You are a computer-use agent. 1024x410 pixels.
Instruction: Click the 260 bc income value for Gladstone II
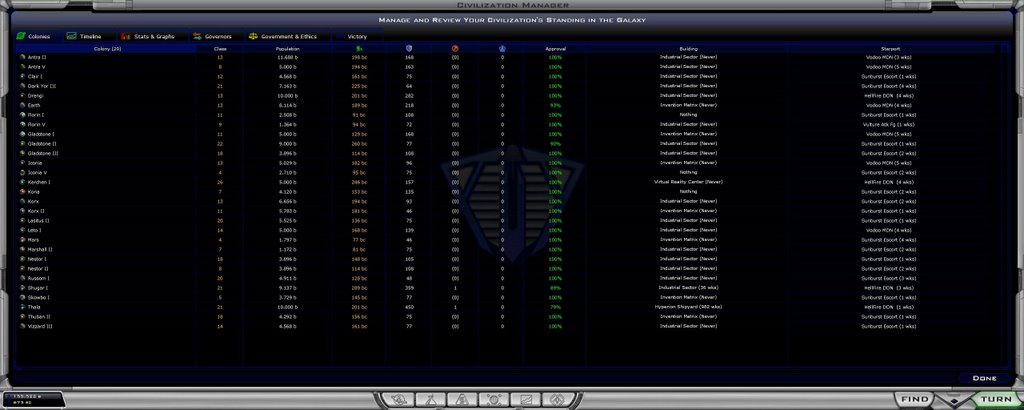point(357,144)
